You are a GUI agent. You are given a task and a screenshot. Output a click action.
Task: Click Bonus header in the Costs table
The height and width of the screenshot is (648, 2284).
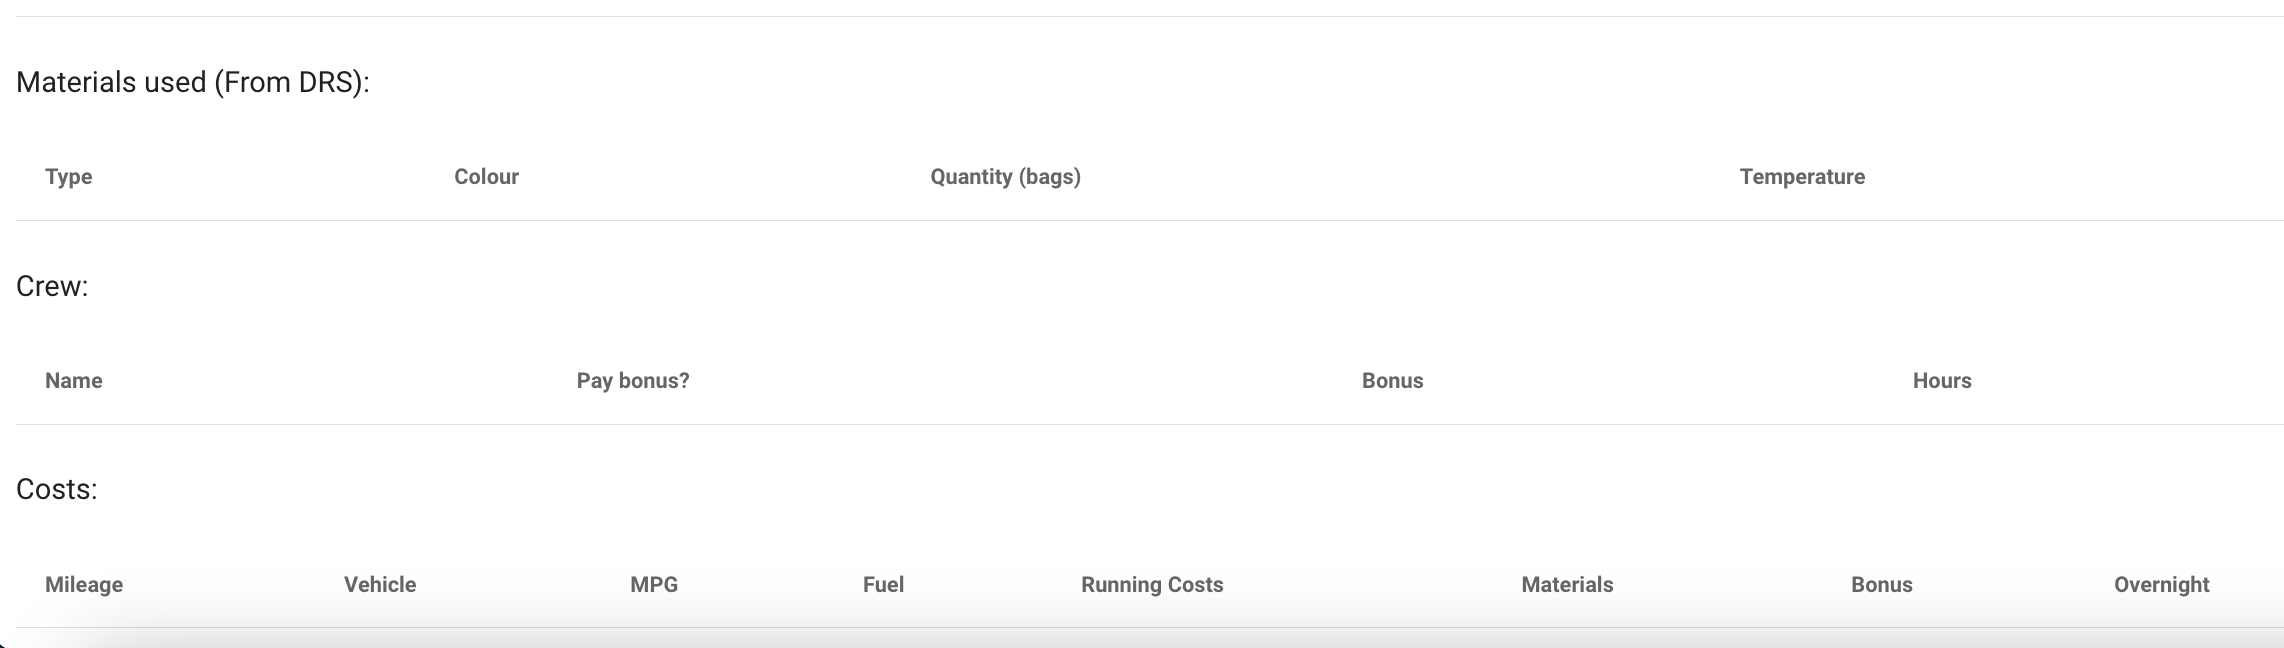(1881, 585)
